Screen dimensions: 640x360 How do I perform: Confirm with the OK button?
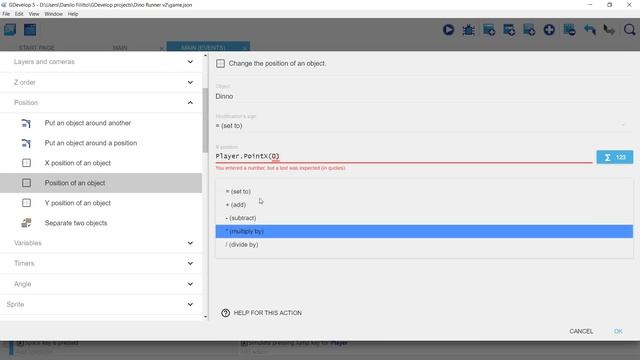tap(618, 331)
